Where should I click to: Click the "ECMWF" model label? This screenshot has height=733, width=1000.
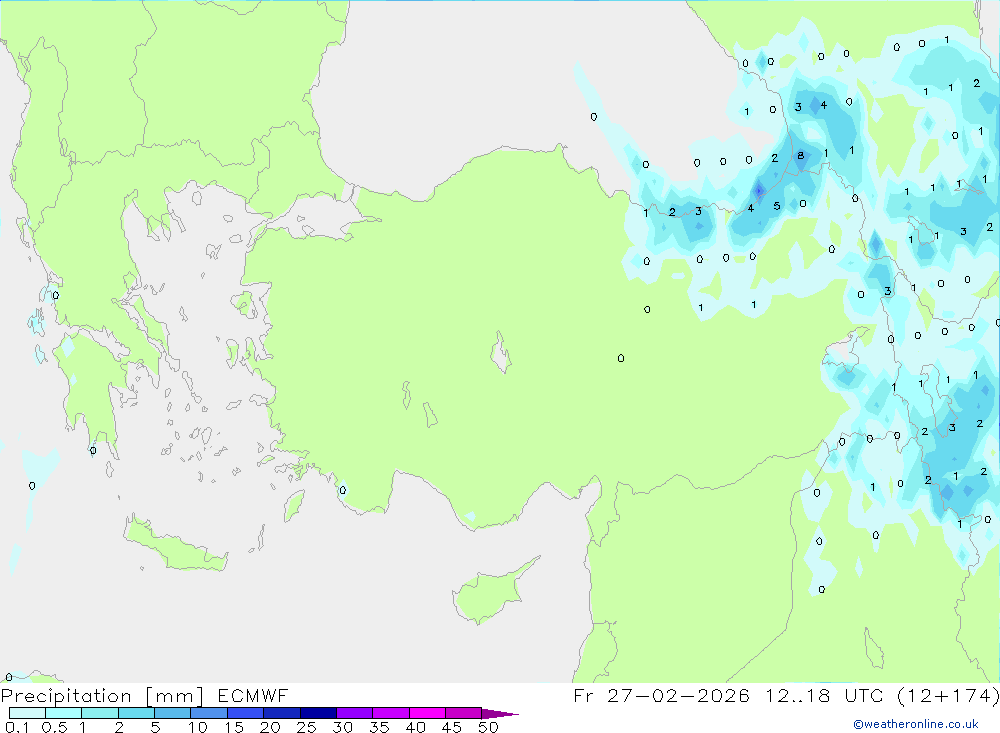tap(253, 695)
